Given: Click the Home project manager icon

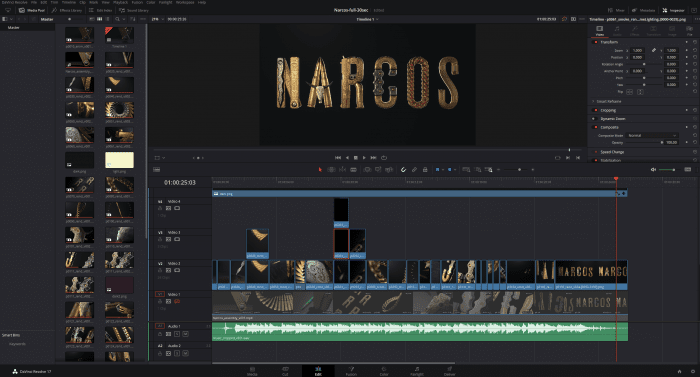Looking at the screenshot, I should [679, 371].
